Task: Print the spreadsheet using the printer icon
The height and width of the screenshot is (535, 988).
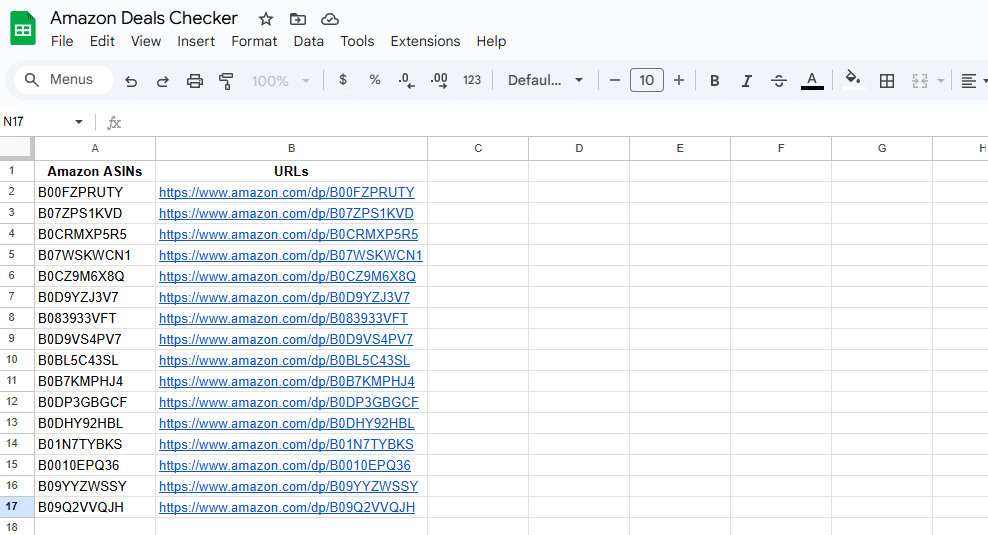Action: click(x=195, y=81)
